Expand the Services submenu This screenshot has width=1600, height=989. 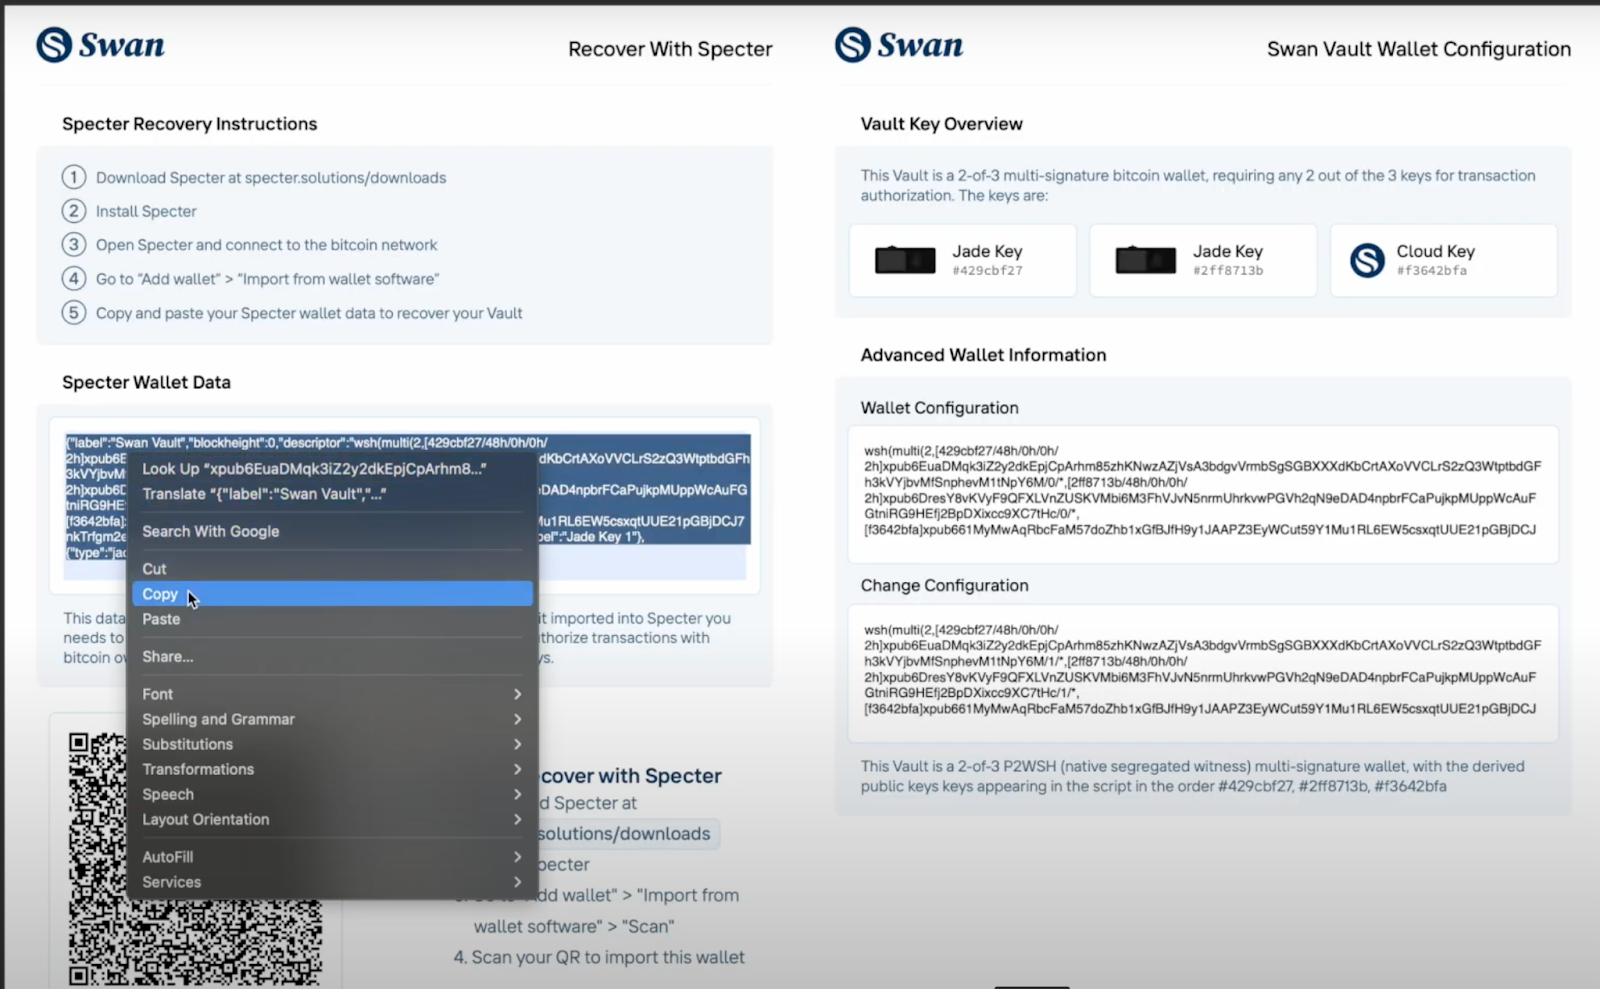pos(332,882)
